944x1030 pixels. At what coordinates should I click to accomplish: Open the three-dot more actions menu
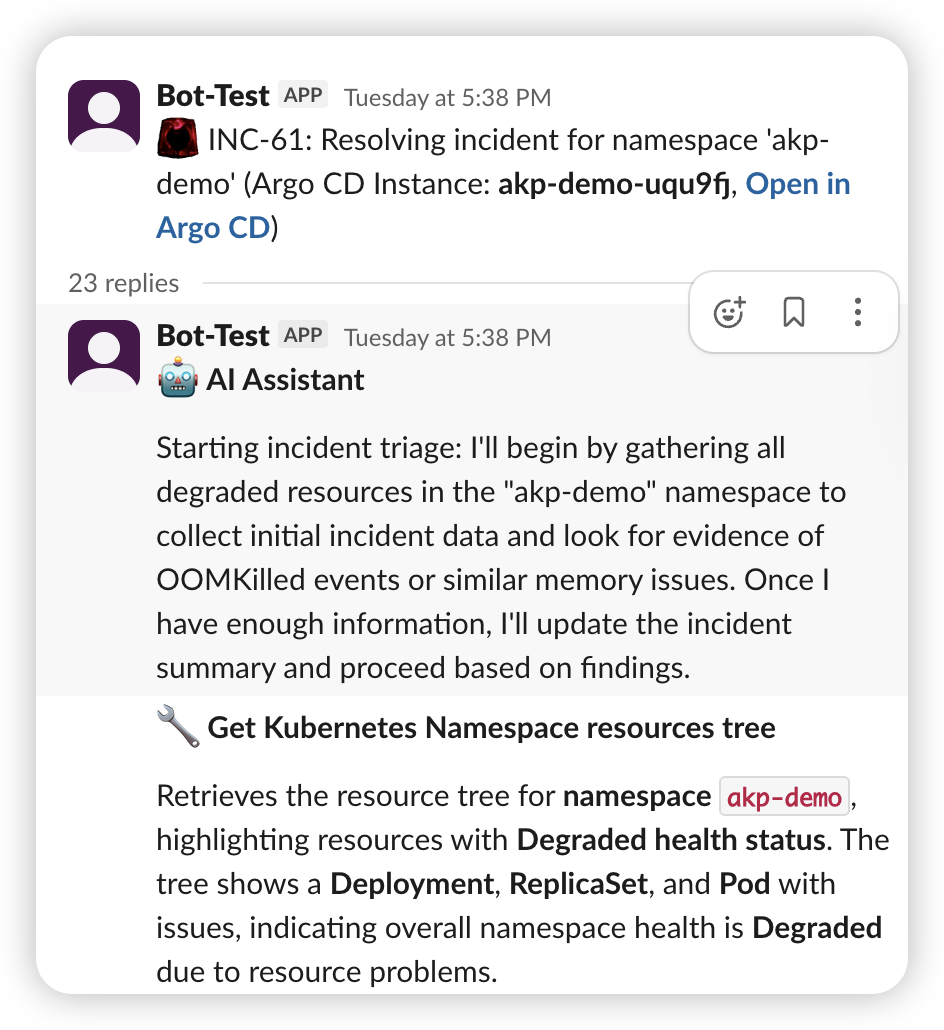(x=857, y=312)
